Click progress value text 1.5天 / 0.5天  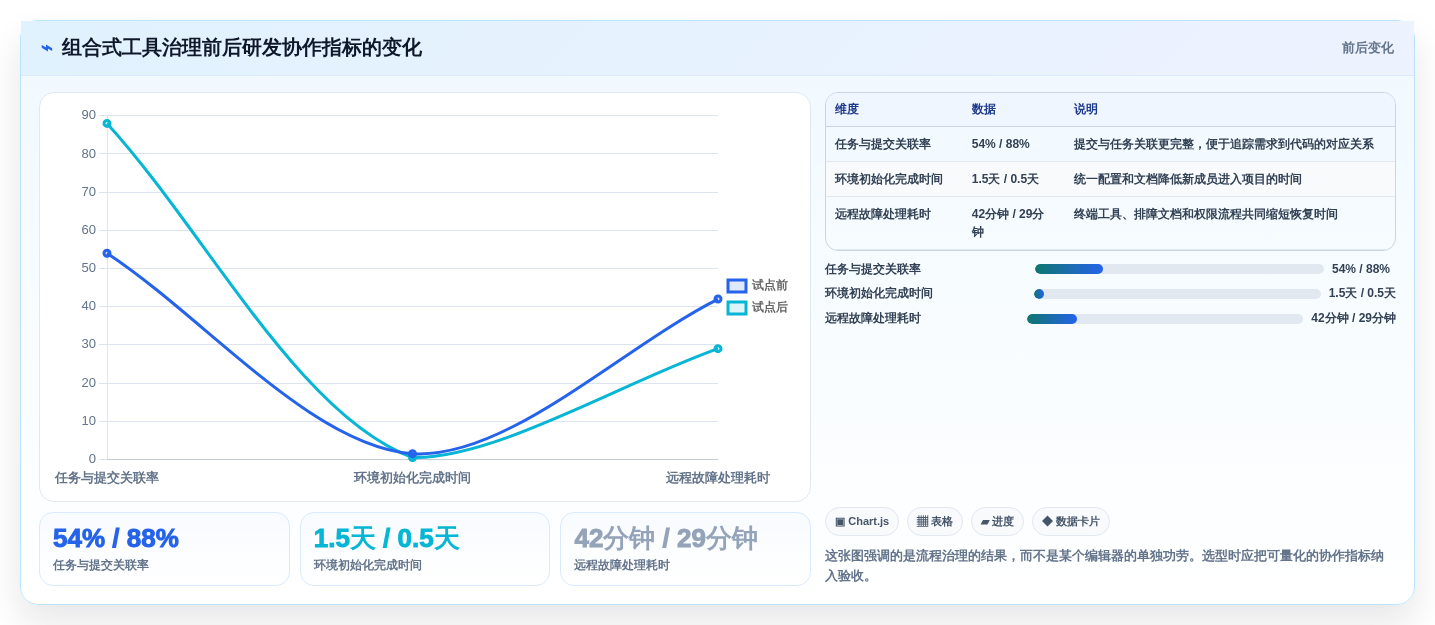[1362, 294]
